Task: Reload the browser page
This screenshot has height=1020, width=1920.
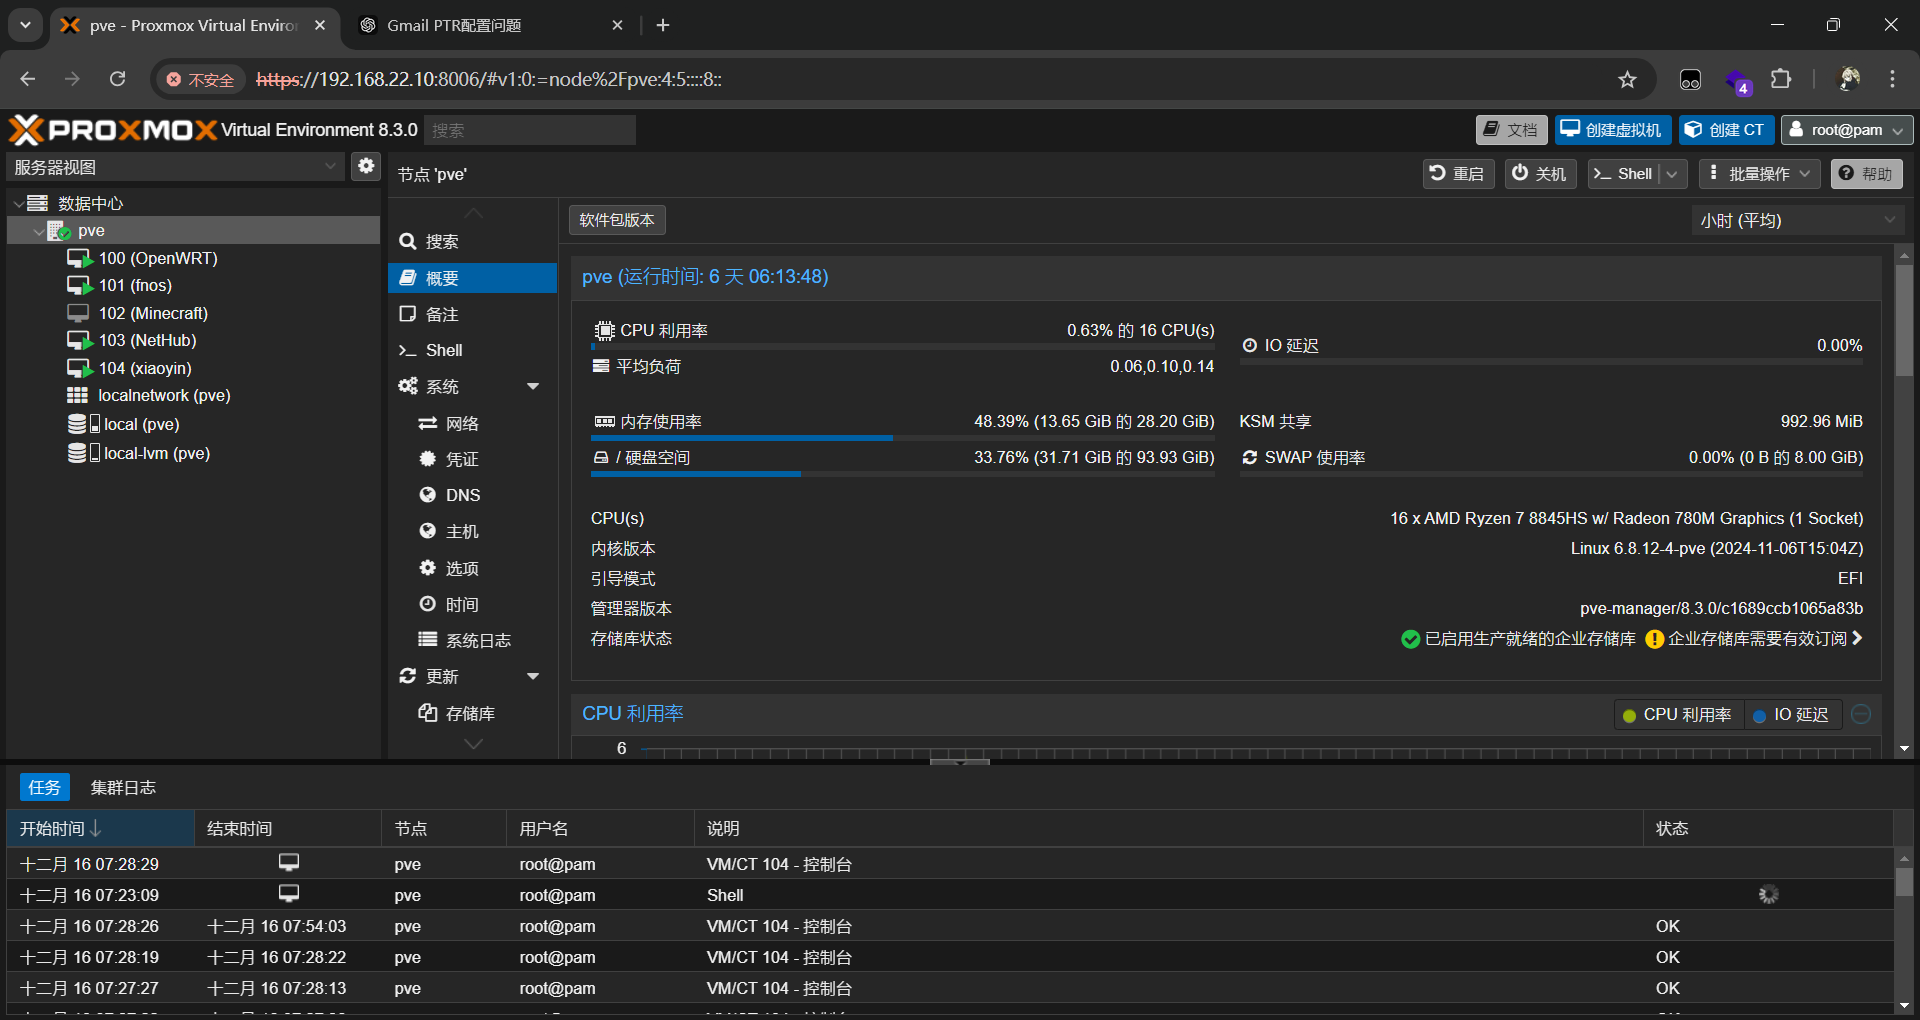Action: [x=117, y=79]
